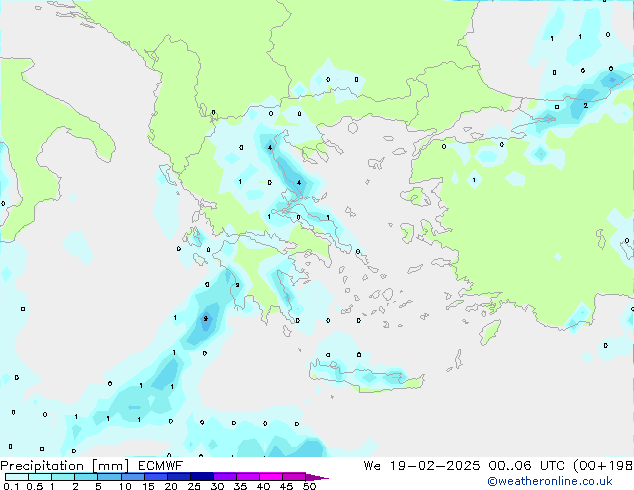Pick the 10–15 mm legend color swatch
Viewport: 634px width, 490px height.
pyautogui.click(x=133, y=477)
